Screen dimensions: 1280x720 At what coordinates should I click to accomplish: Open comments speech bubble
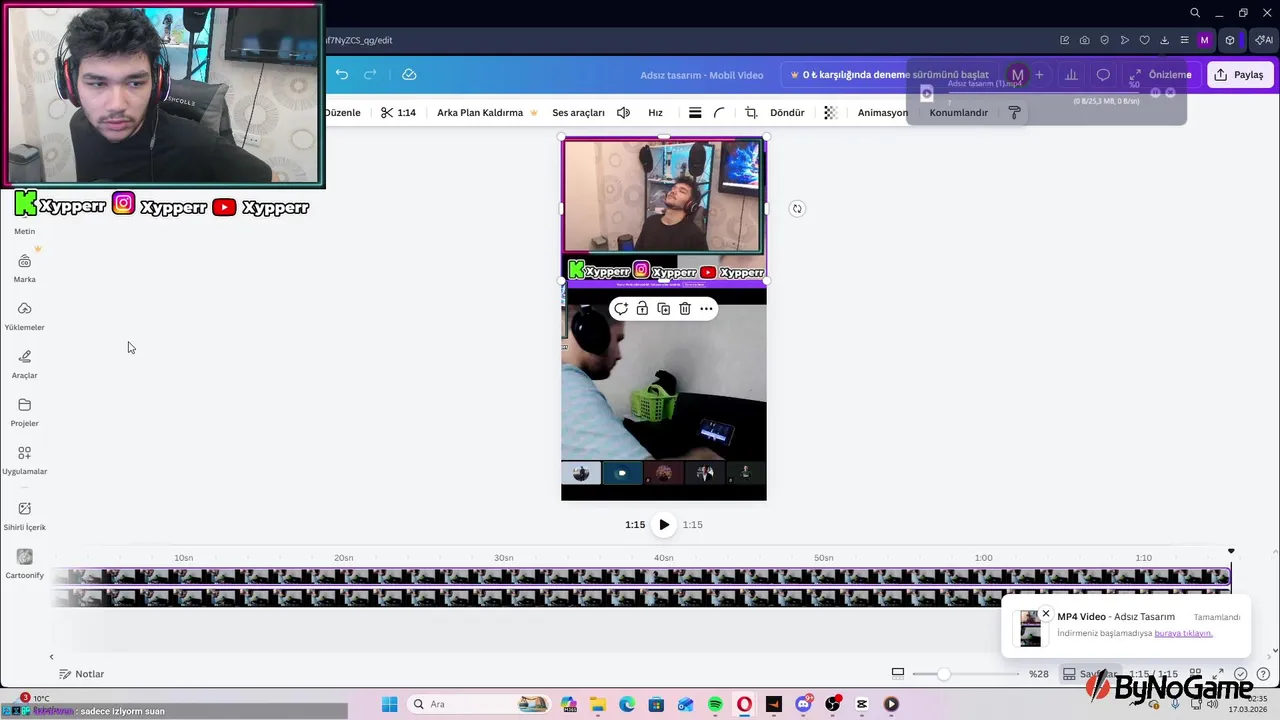click(x=1103, y=75)
